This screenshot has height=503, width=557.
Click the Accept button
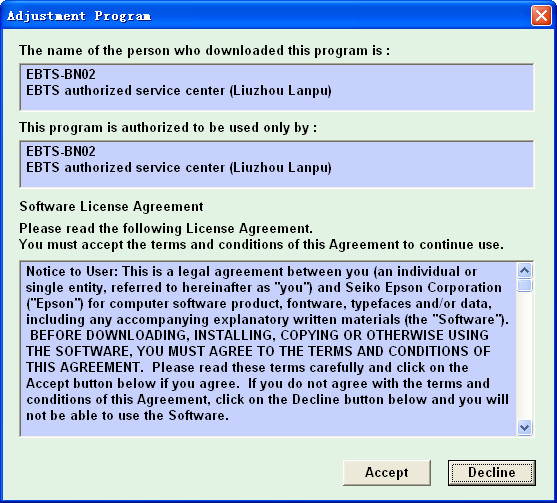387,472
